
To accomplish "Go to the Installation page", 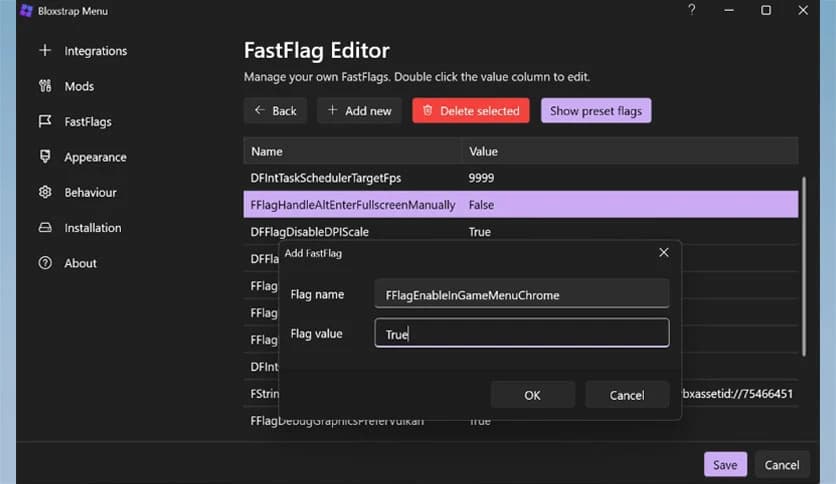I will pyautogui.click(x=92, y=228).
